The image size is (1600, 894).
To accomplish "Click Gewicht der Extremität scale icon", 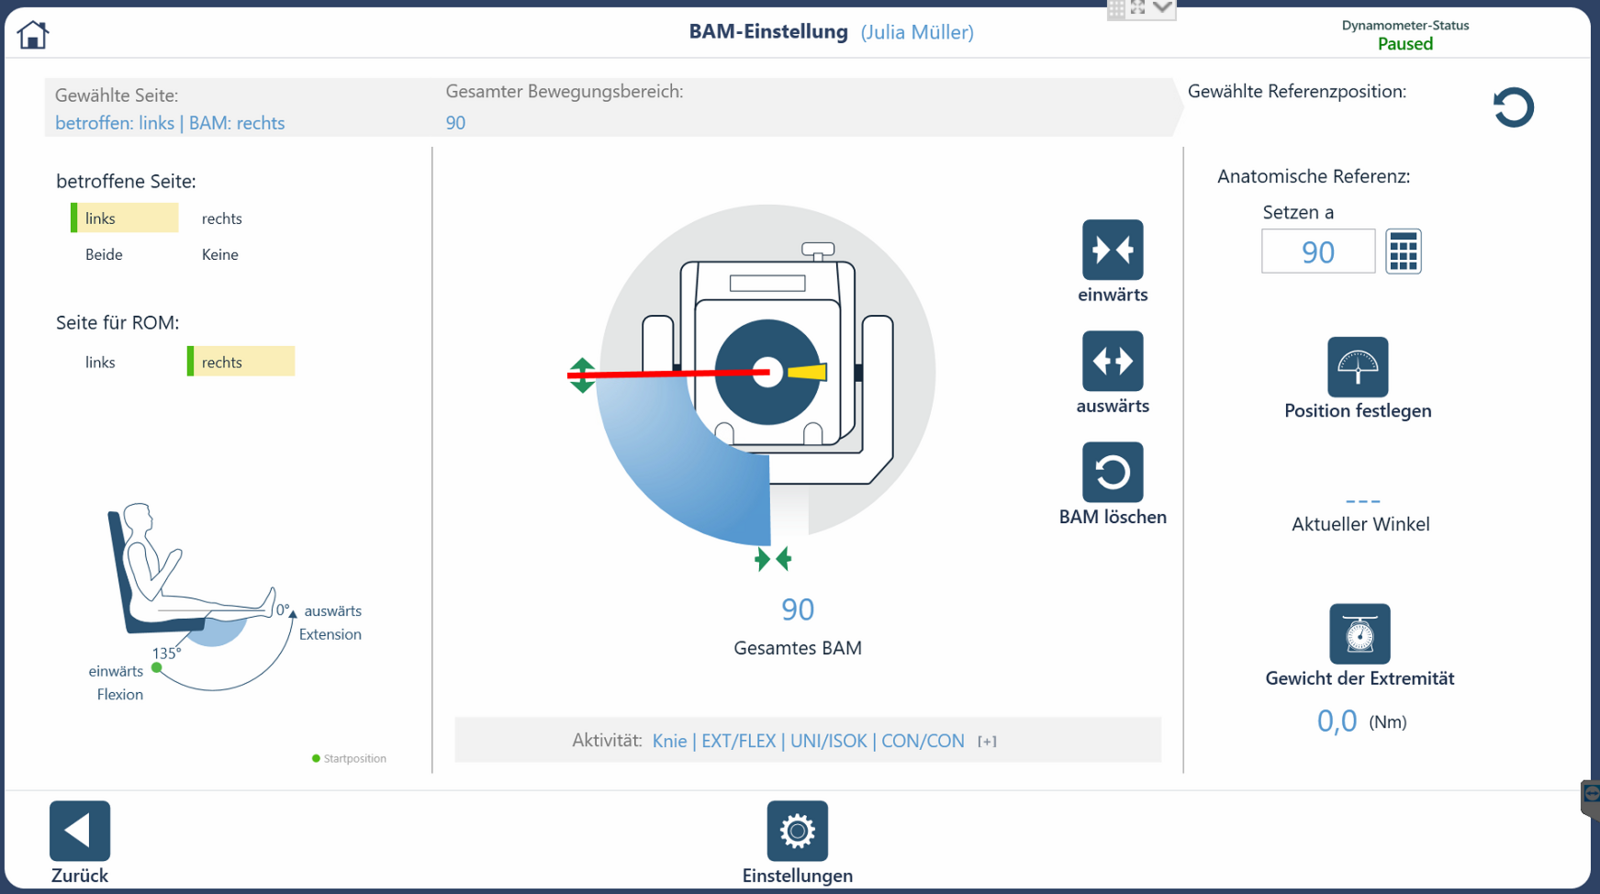I will [x=1359, y=634].
